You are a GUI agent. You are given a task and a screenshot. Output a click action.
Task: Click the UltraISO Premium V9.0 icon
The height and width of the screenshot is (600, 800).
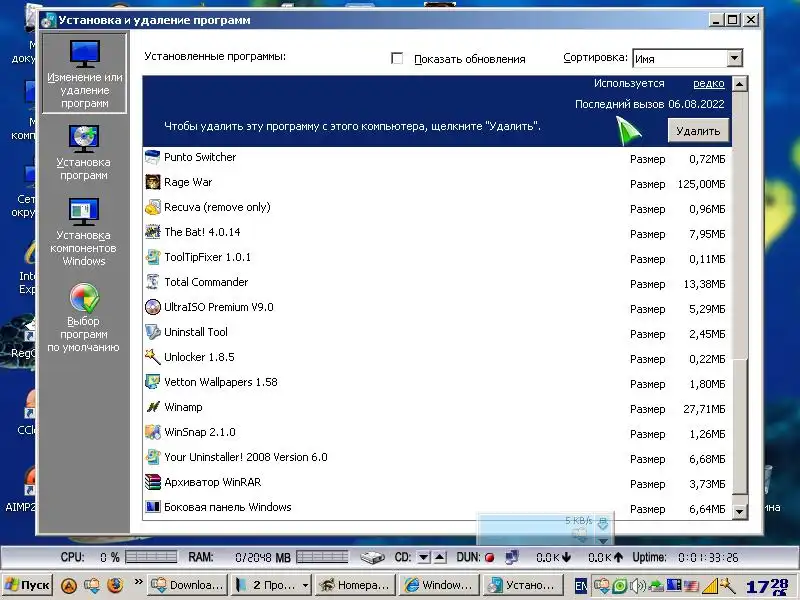[x=153, y=307]
